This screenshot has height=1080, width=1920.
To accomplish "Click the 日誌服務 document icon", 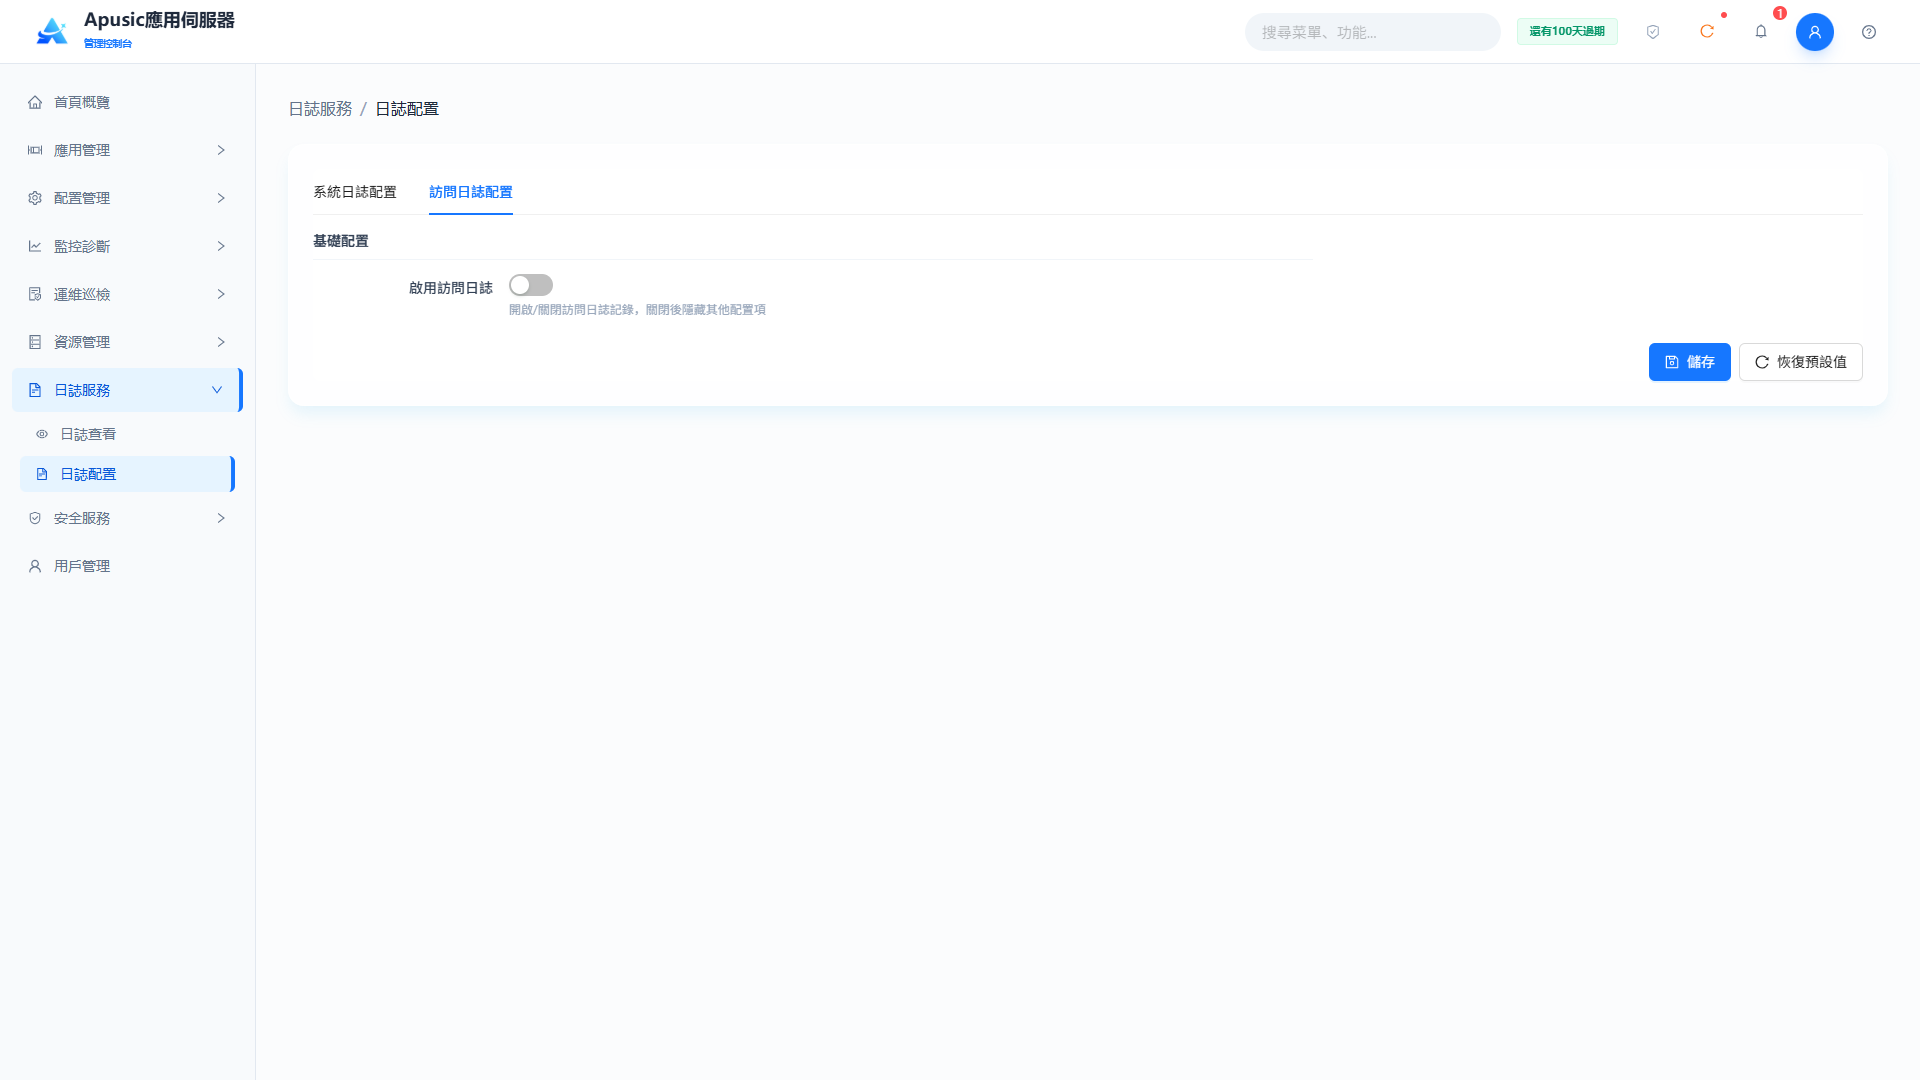I will click(x=35, y=390).
